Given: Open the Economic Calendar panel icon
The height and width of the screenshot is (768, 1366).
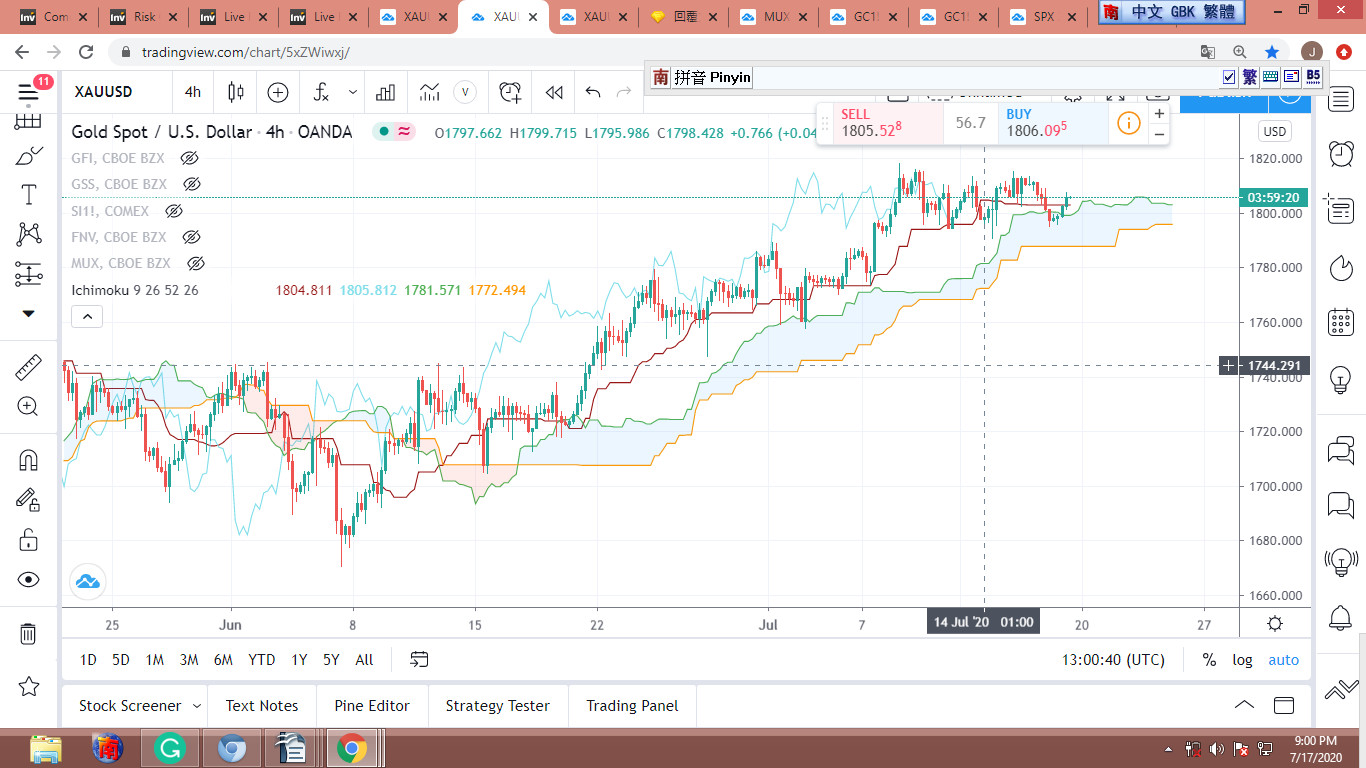Looking at the screenshot, I should [x=1340, y=323].
